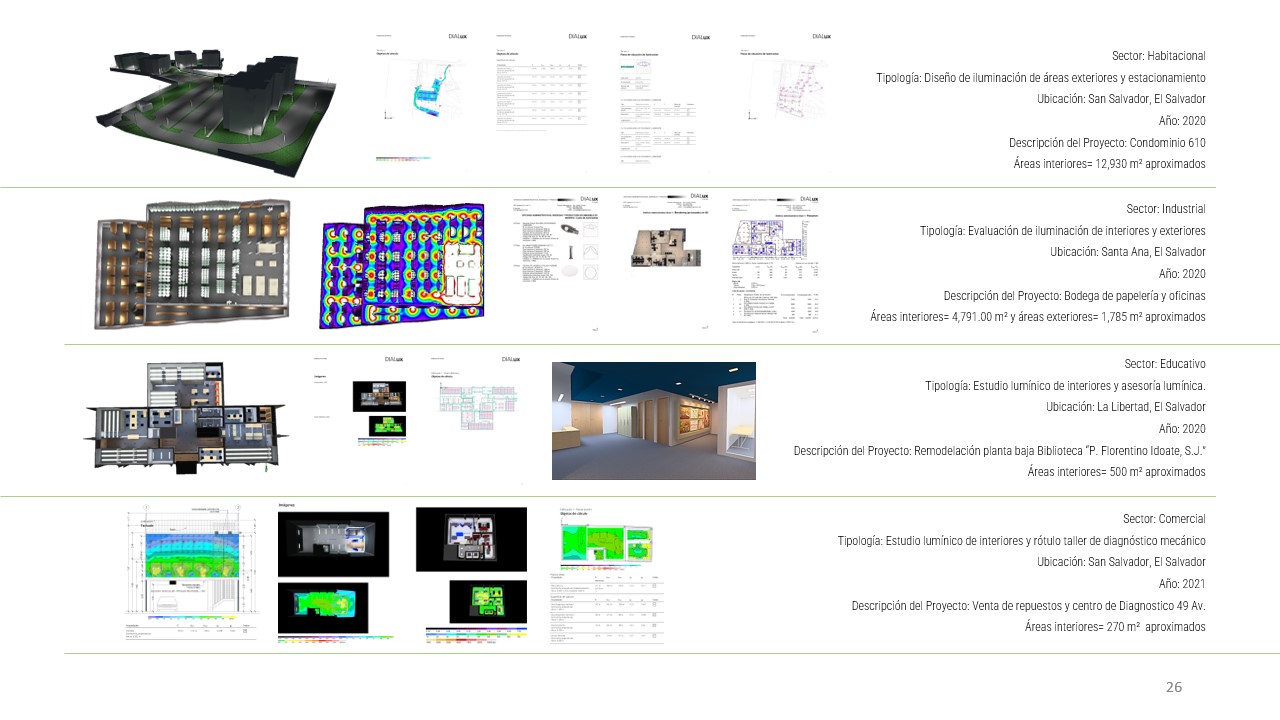
Task: Click the Descripción del Proyecto: Condominio 610 text
Action: [1105, 142]
